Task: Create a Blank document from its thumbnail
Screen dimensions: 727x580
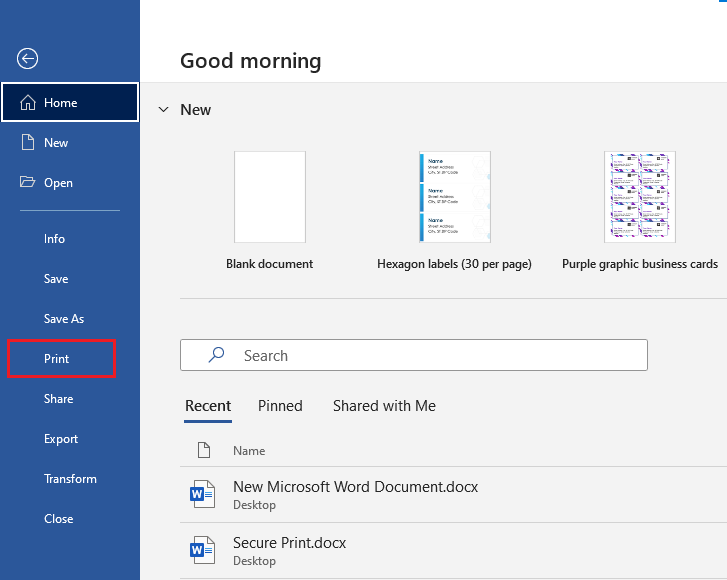Action: [270, 197]
